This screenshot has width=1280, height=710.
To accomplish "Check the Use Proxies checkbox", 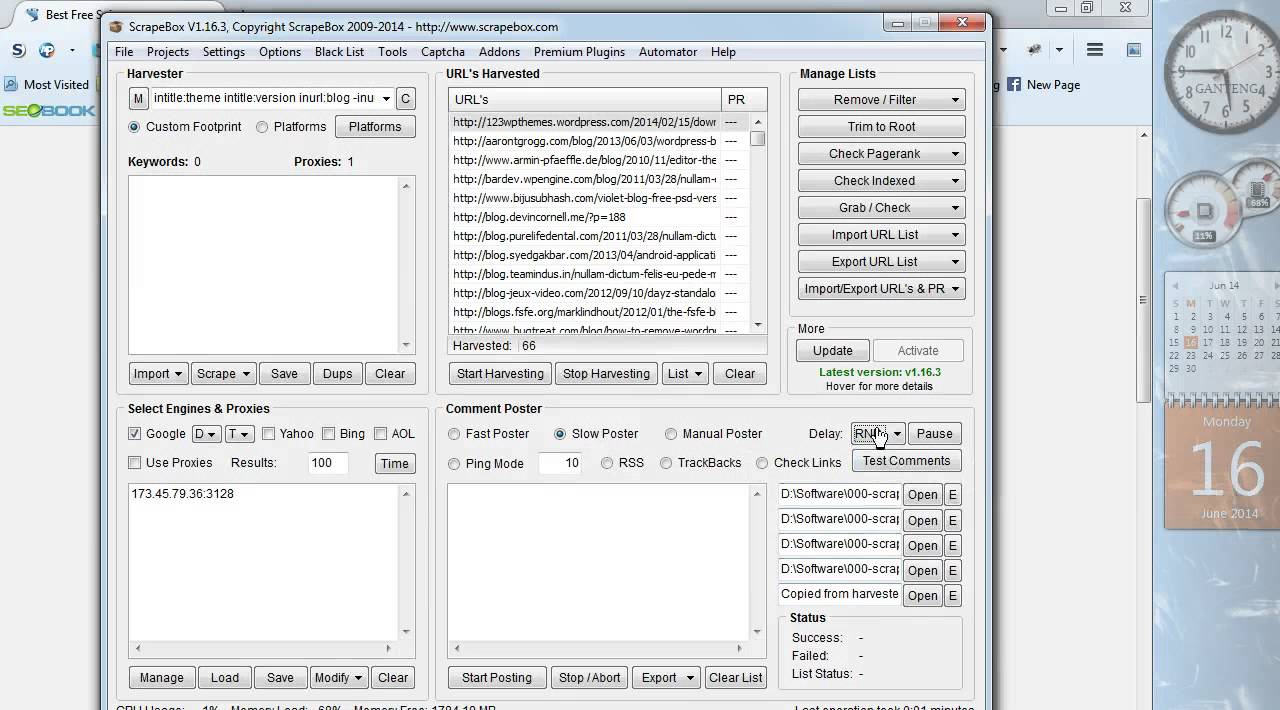I will (134, 463).
